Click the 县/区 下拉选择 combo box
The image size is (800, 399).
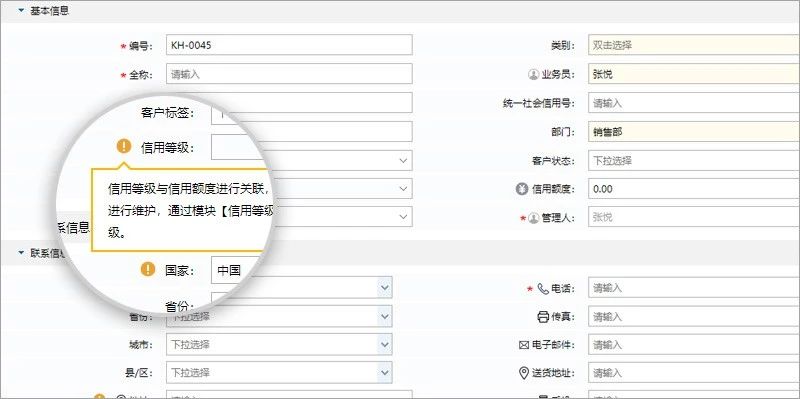pos(279,372)
